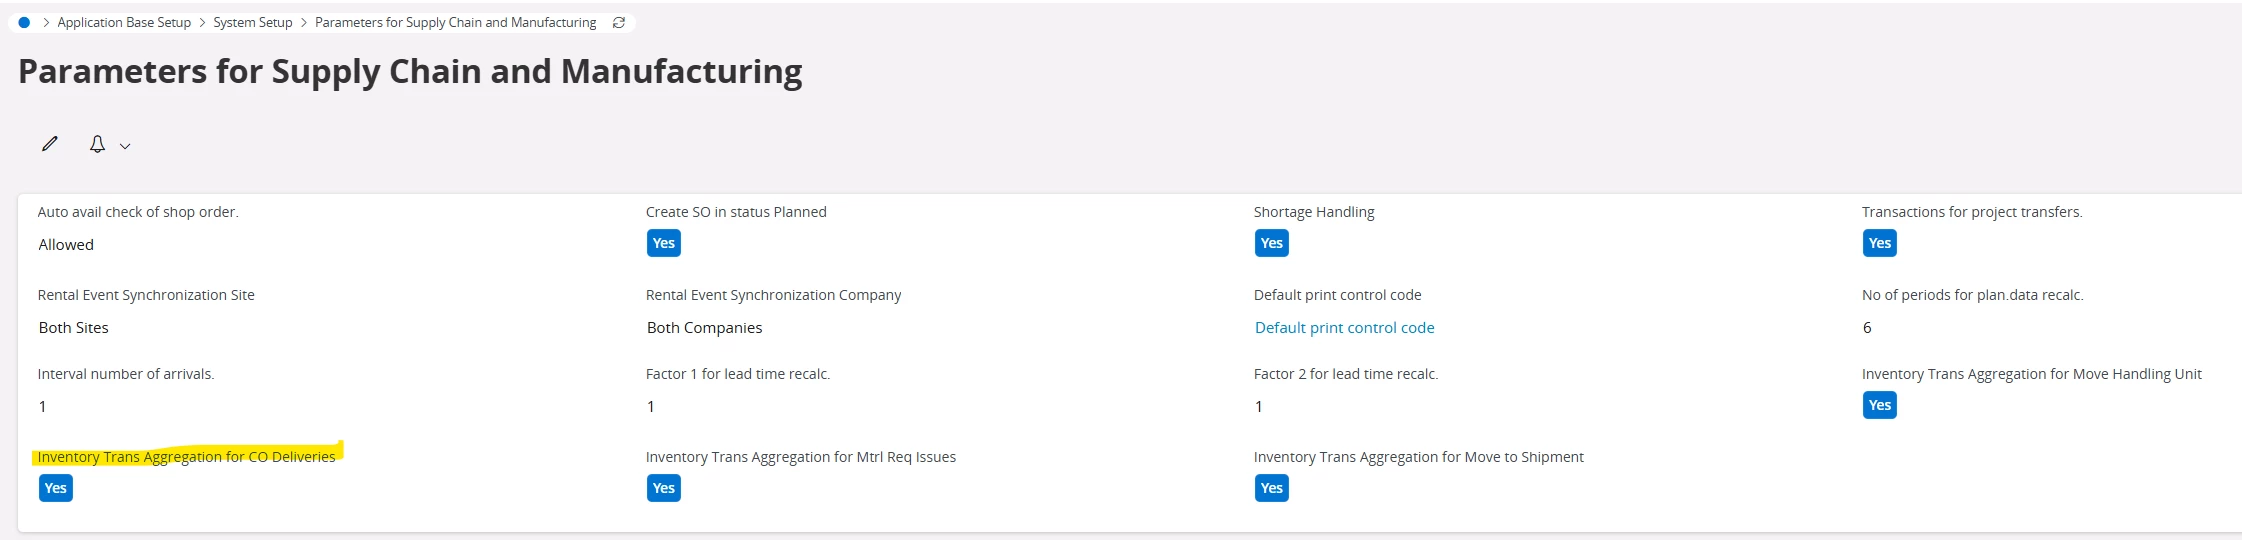Viewport: 2242px width, 540px height.
Task: Click the refresh icon in breadcrumb
Action: 619,22
